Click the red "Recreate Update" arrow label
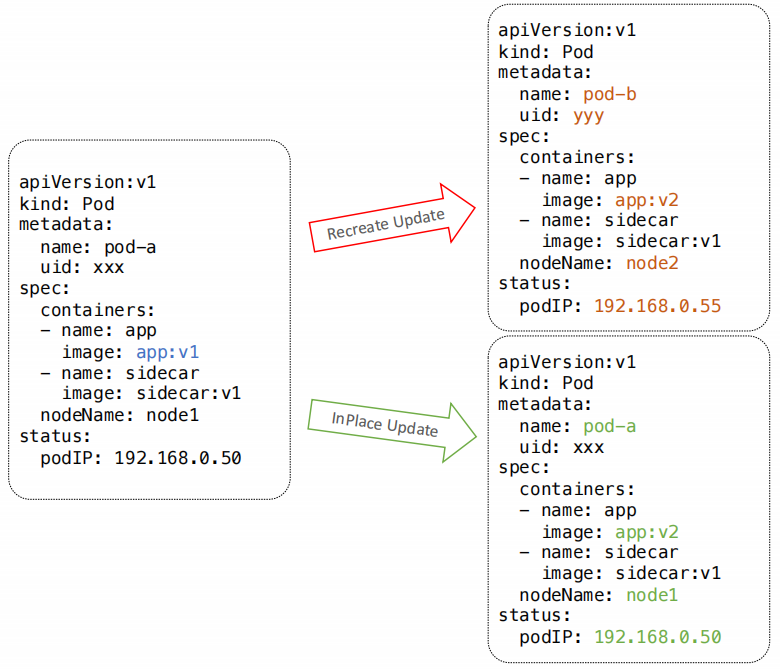The image size is (780, 669). pos(386,224)
